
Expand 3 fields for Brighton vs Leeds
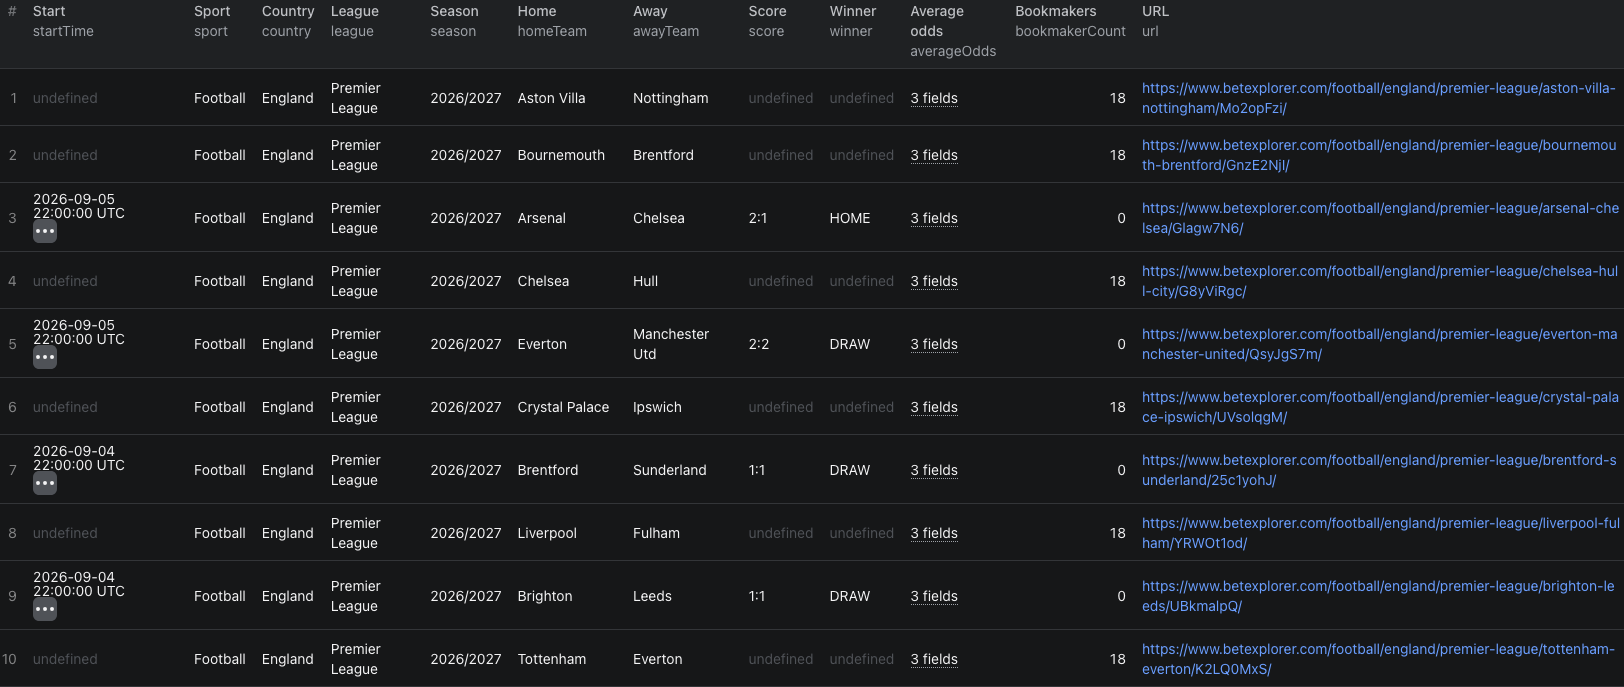point(934,596)
